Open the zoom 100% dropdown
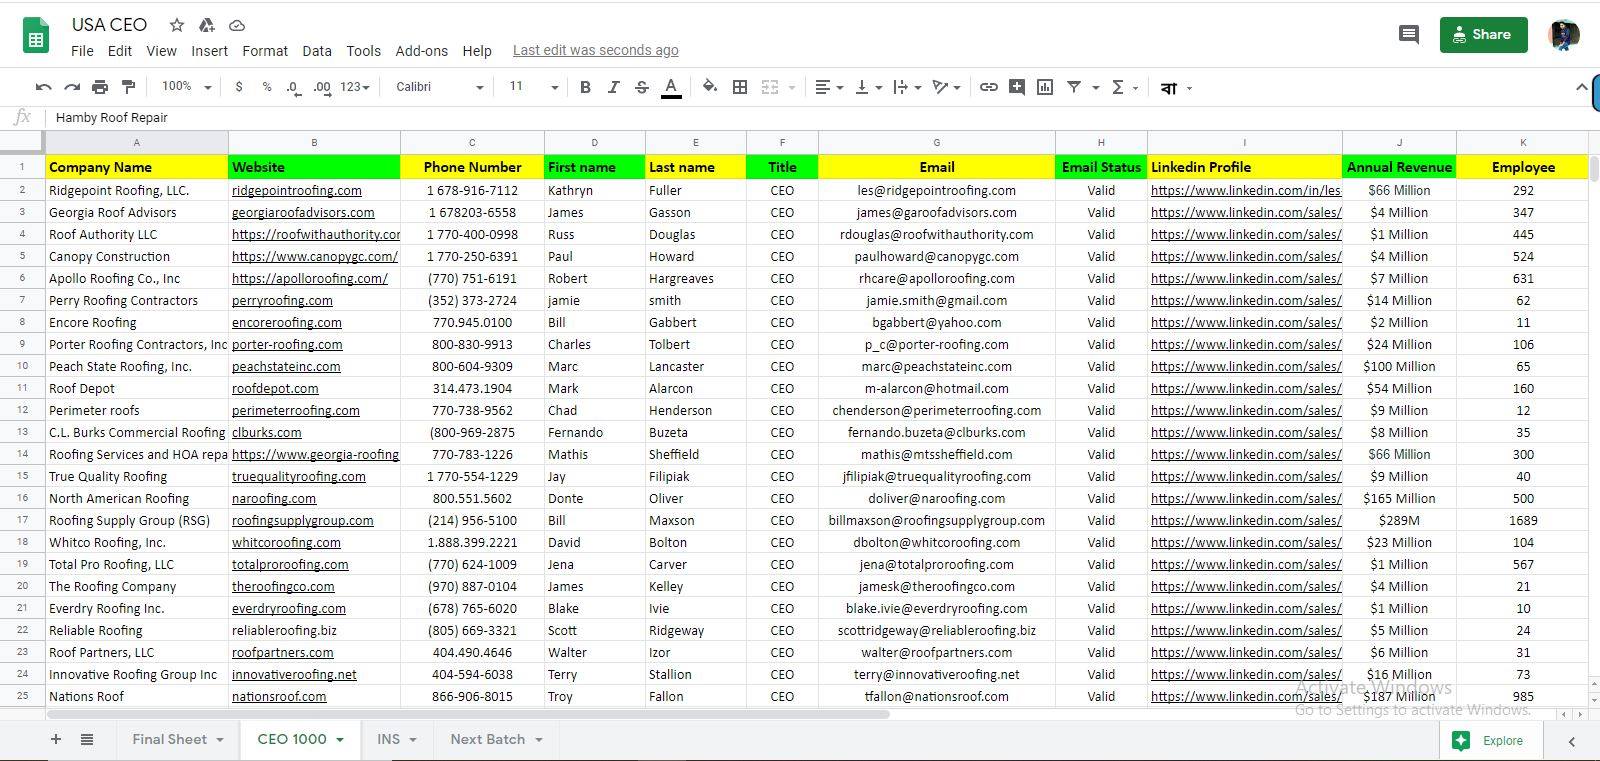 [x=186, y=87]
